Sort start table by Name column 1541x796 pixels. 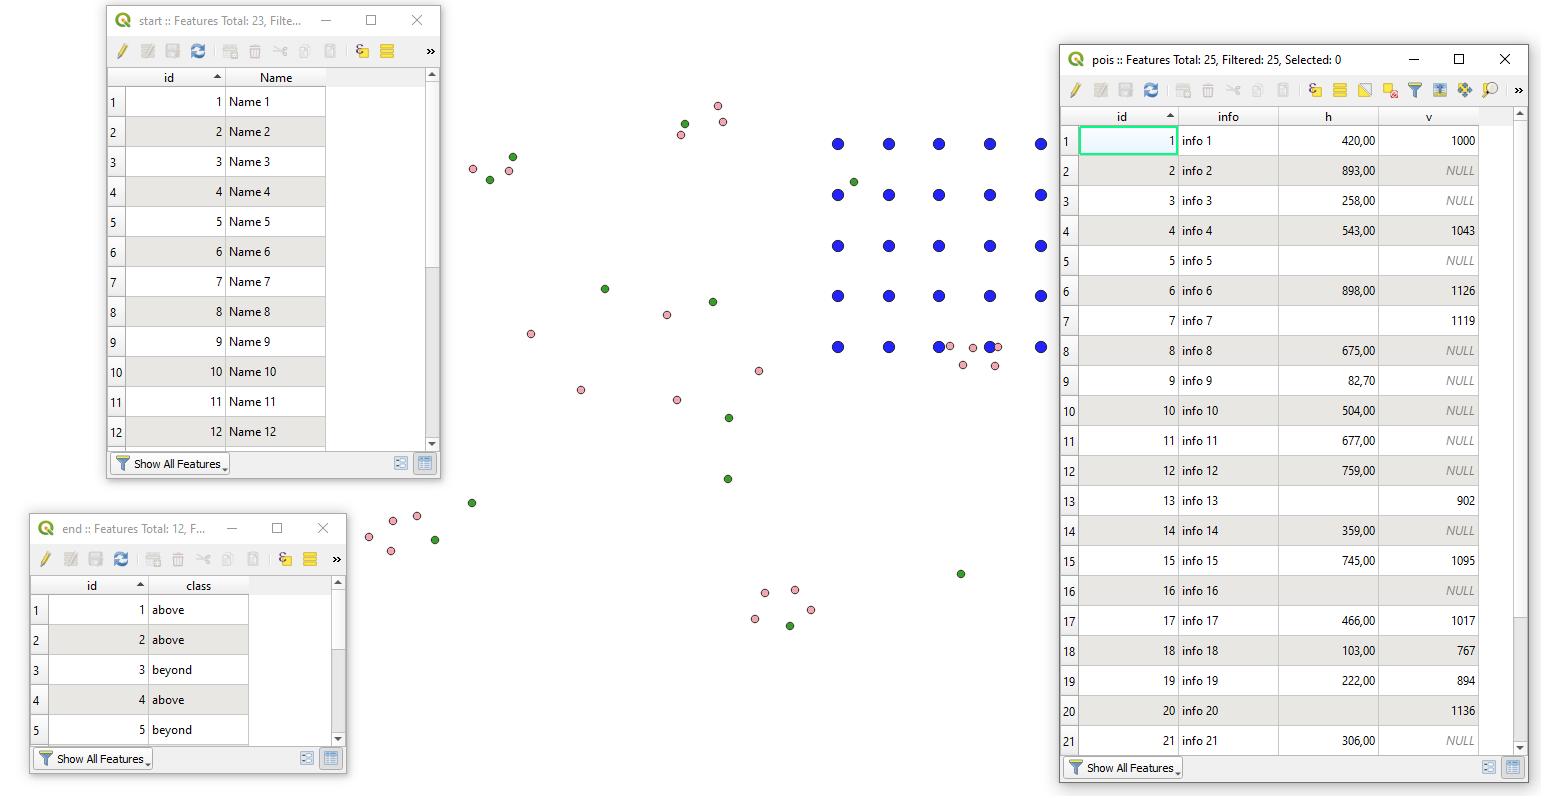click(276, 78)
